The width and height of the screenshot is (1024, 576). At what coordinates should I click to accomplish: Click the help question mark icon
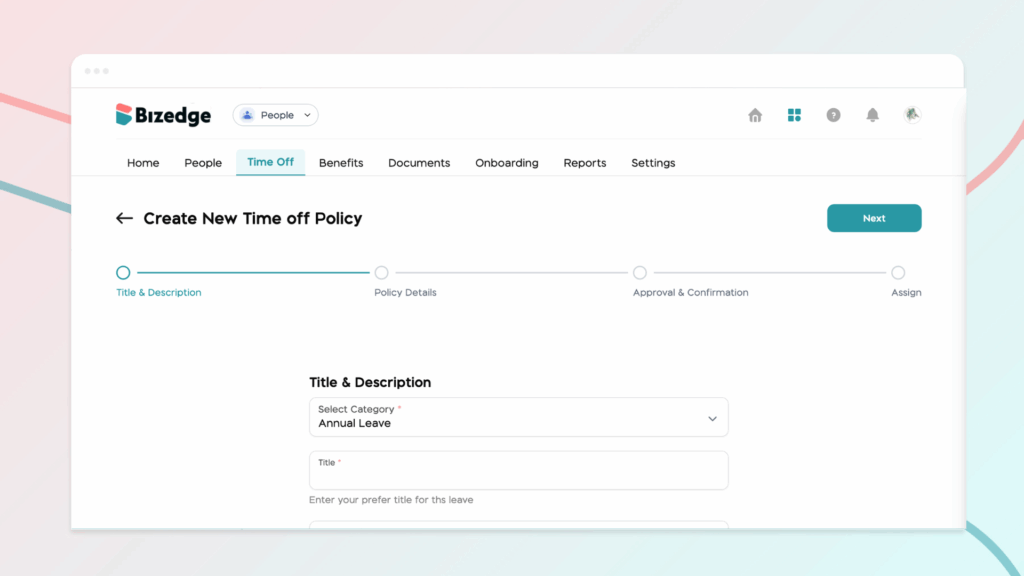click(x=833, y=115)
